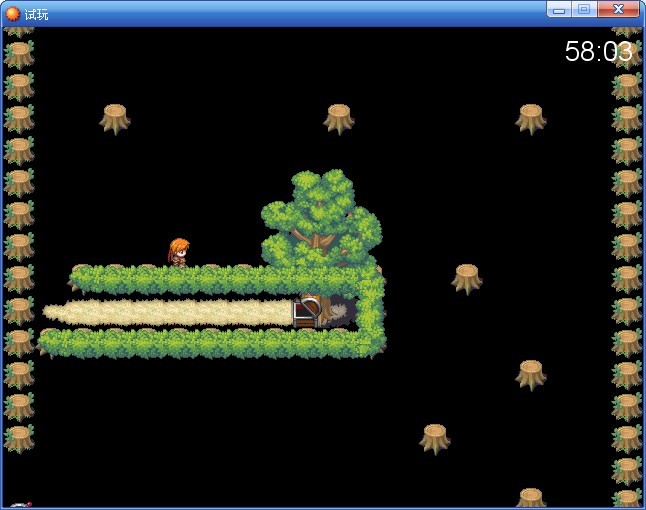Click the lone stump right of the big tree
This screenshot has width=646, height=510.
466,279
